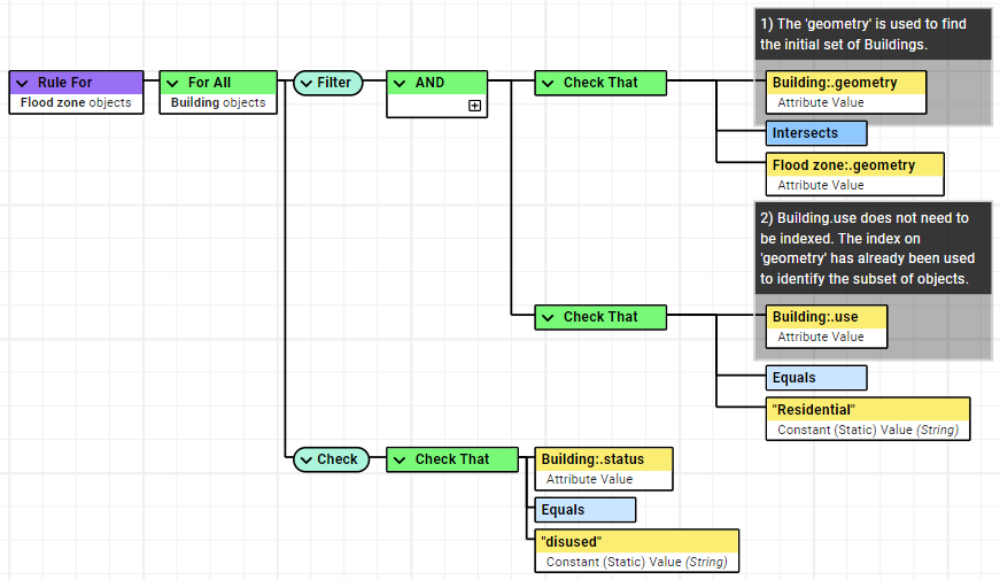Screen dimensions: 1000x580
Task: Click the chevron icon on the AND node
Action: point(398,82)
